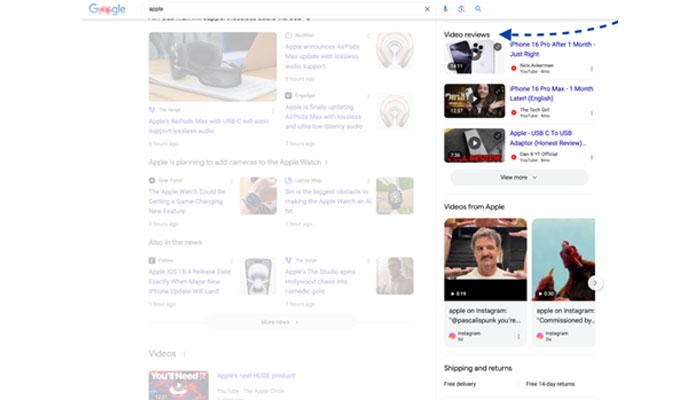Open Google Lens image search
This screenshot has width=700, height=400.
(461, 9)
